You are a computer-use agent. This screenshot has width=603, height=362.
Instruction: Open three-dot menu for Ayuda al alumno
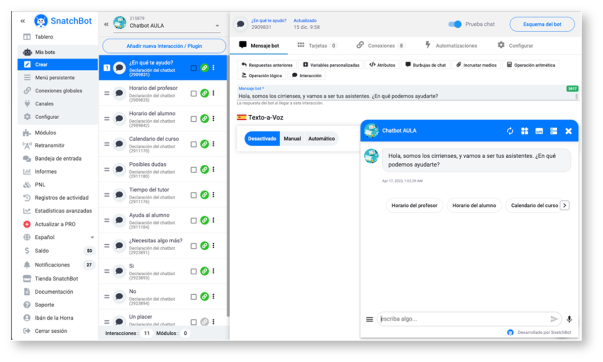[x=213, y=220]
